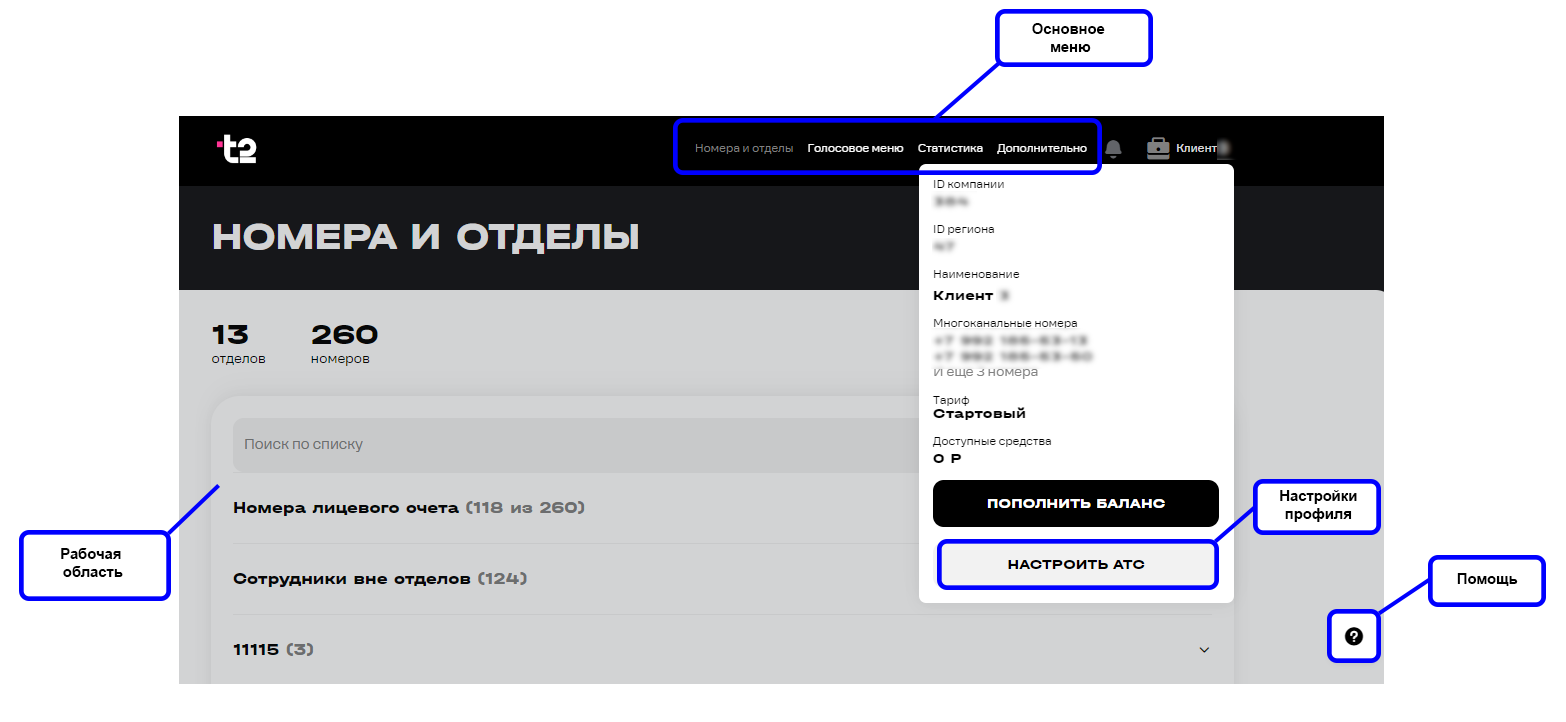Screen dimensions: 1566x722
Task: Click Настроить АТС button
Action: 1076,565
